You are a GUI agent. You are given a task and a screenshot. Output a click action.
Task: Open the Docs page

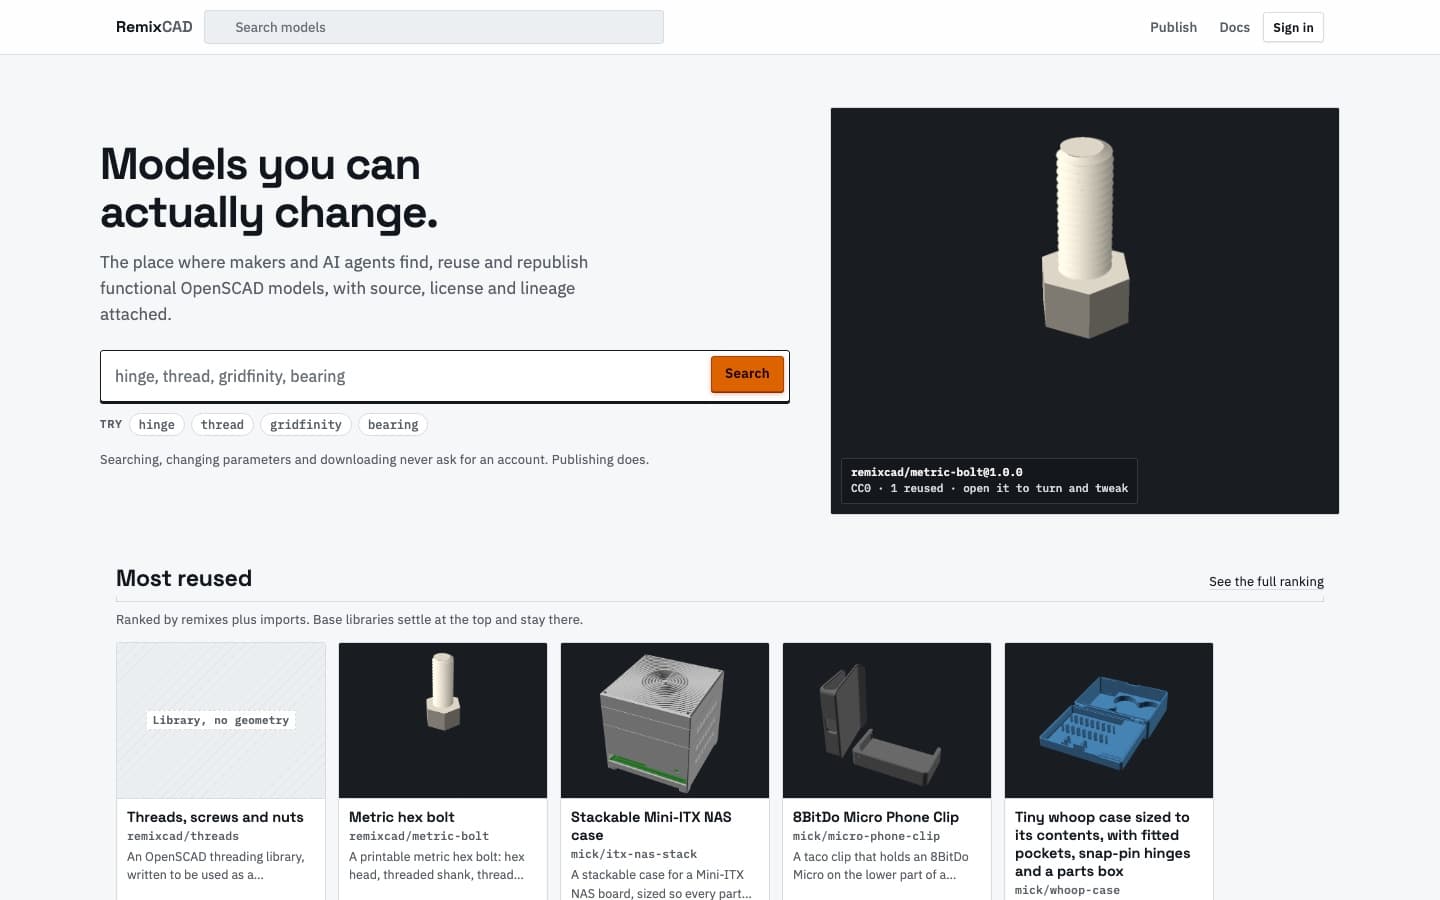(1234, 27)
